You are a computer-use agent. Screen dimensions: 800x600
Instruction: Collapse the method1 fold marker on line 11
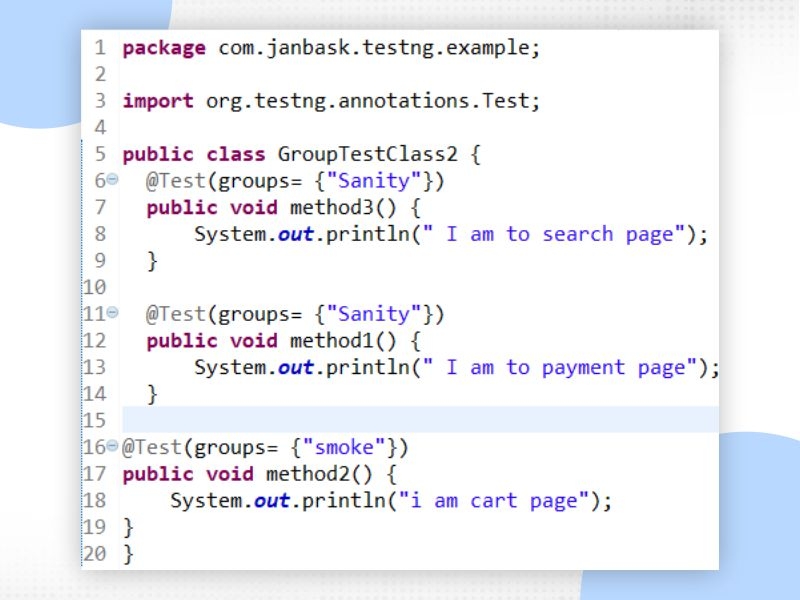pos(112,314)
